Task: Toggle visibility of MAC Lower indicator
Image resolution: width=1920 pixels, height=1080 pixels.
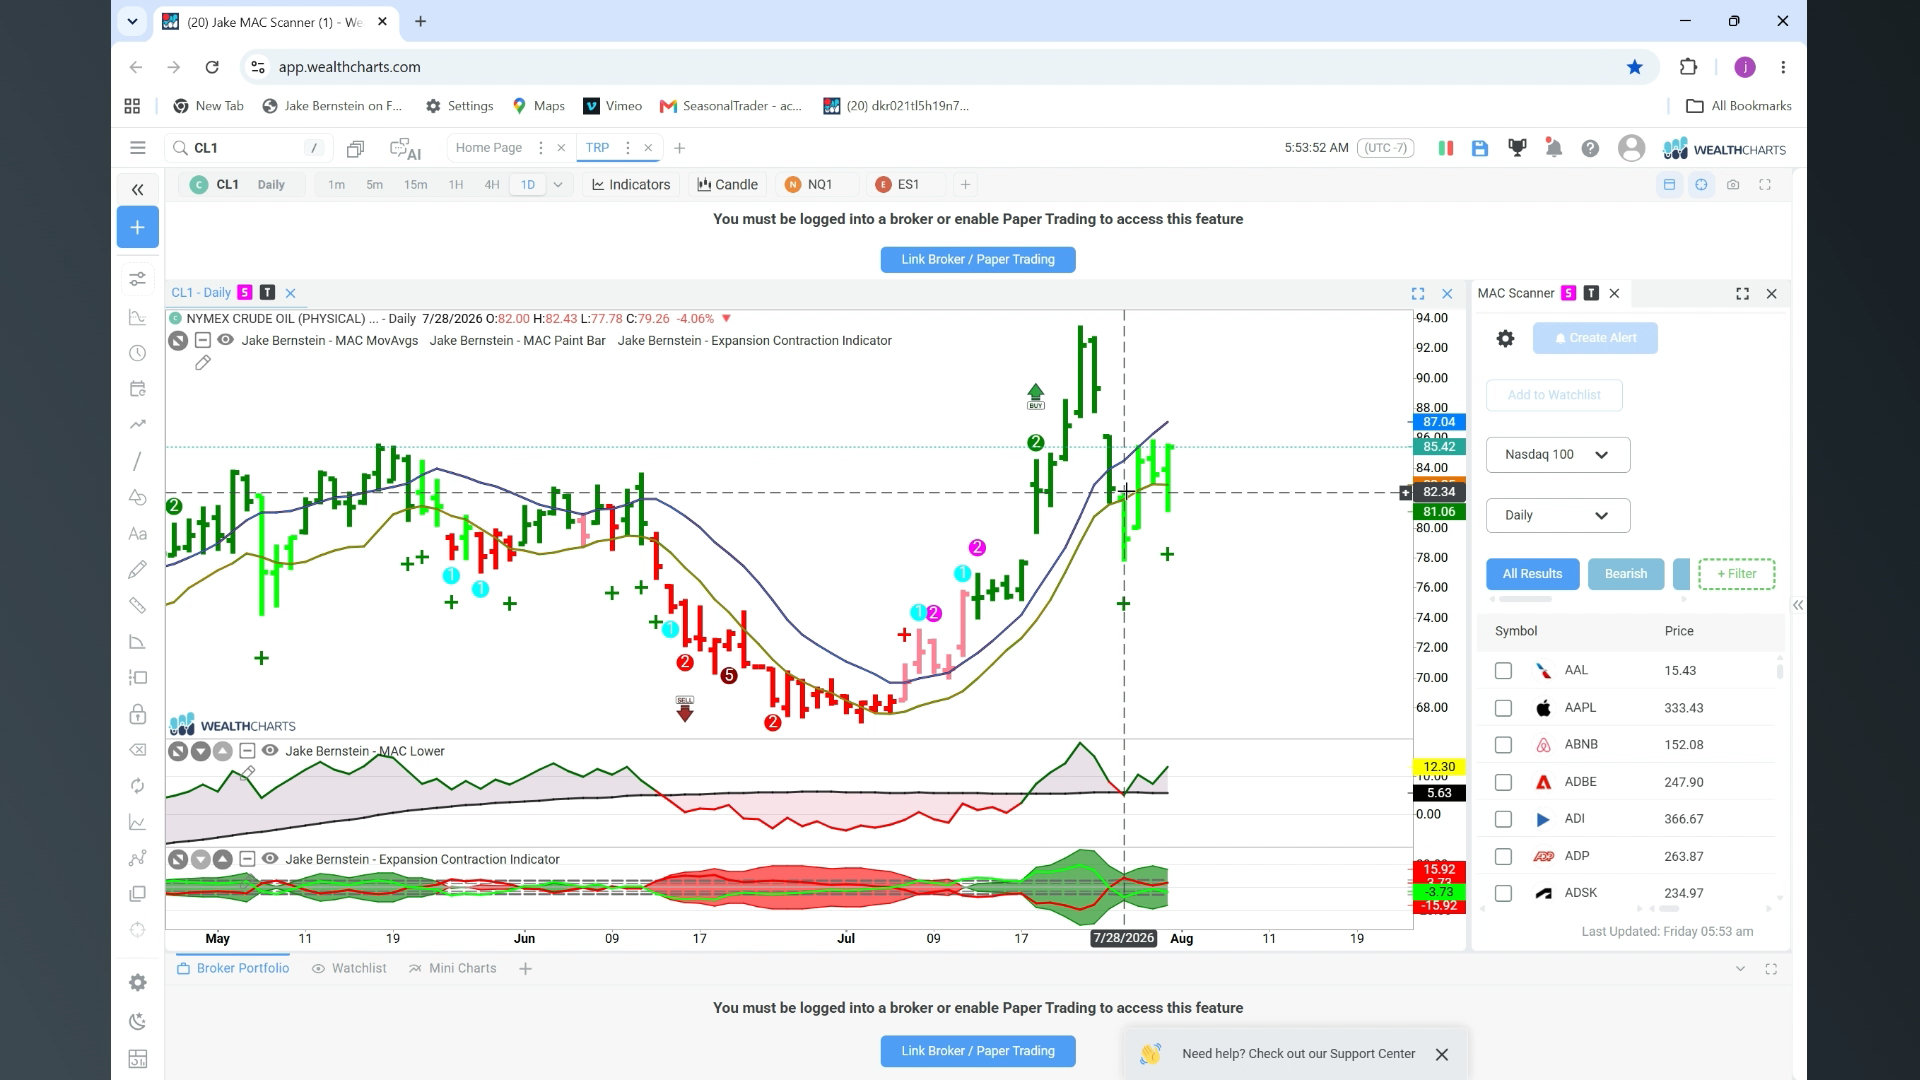Action: (269, 751)
